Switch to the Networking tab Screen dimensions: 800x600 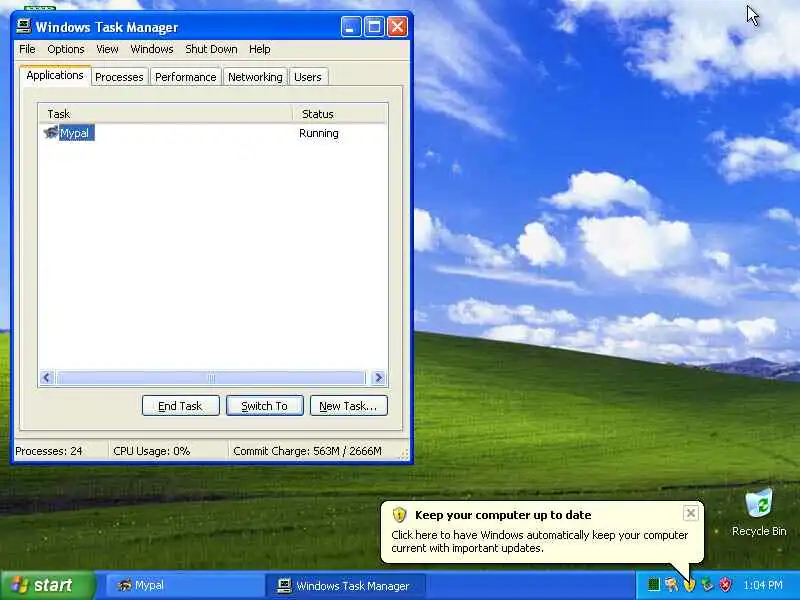click(x=255, y=77)
